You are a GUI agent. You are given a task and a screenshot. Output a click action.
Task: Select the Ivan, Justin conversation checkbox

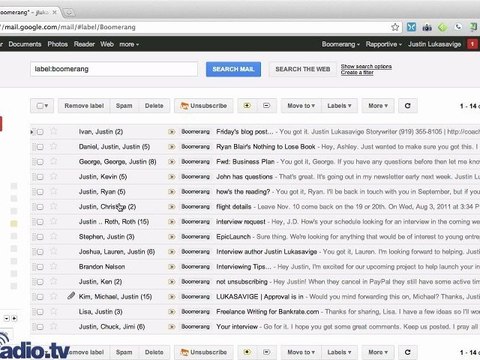40,132
